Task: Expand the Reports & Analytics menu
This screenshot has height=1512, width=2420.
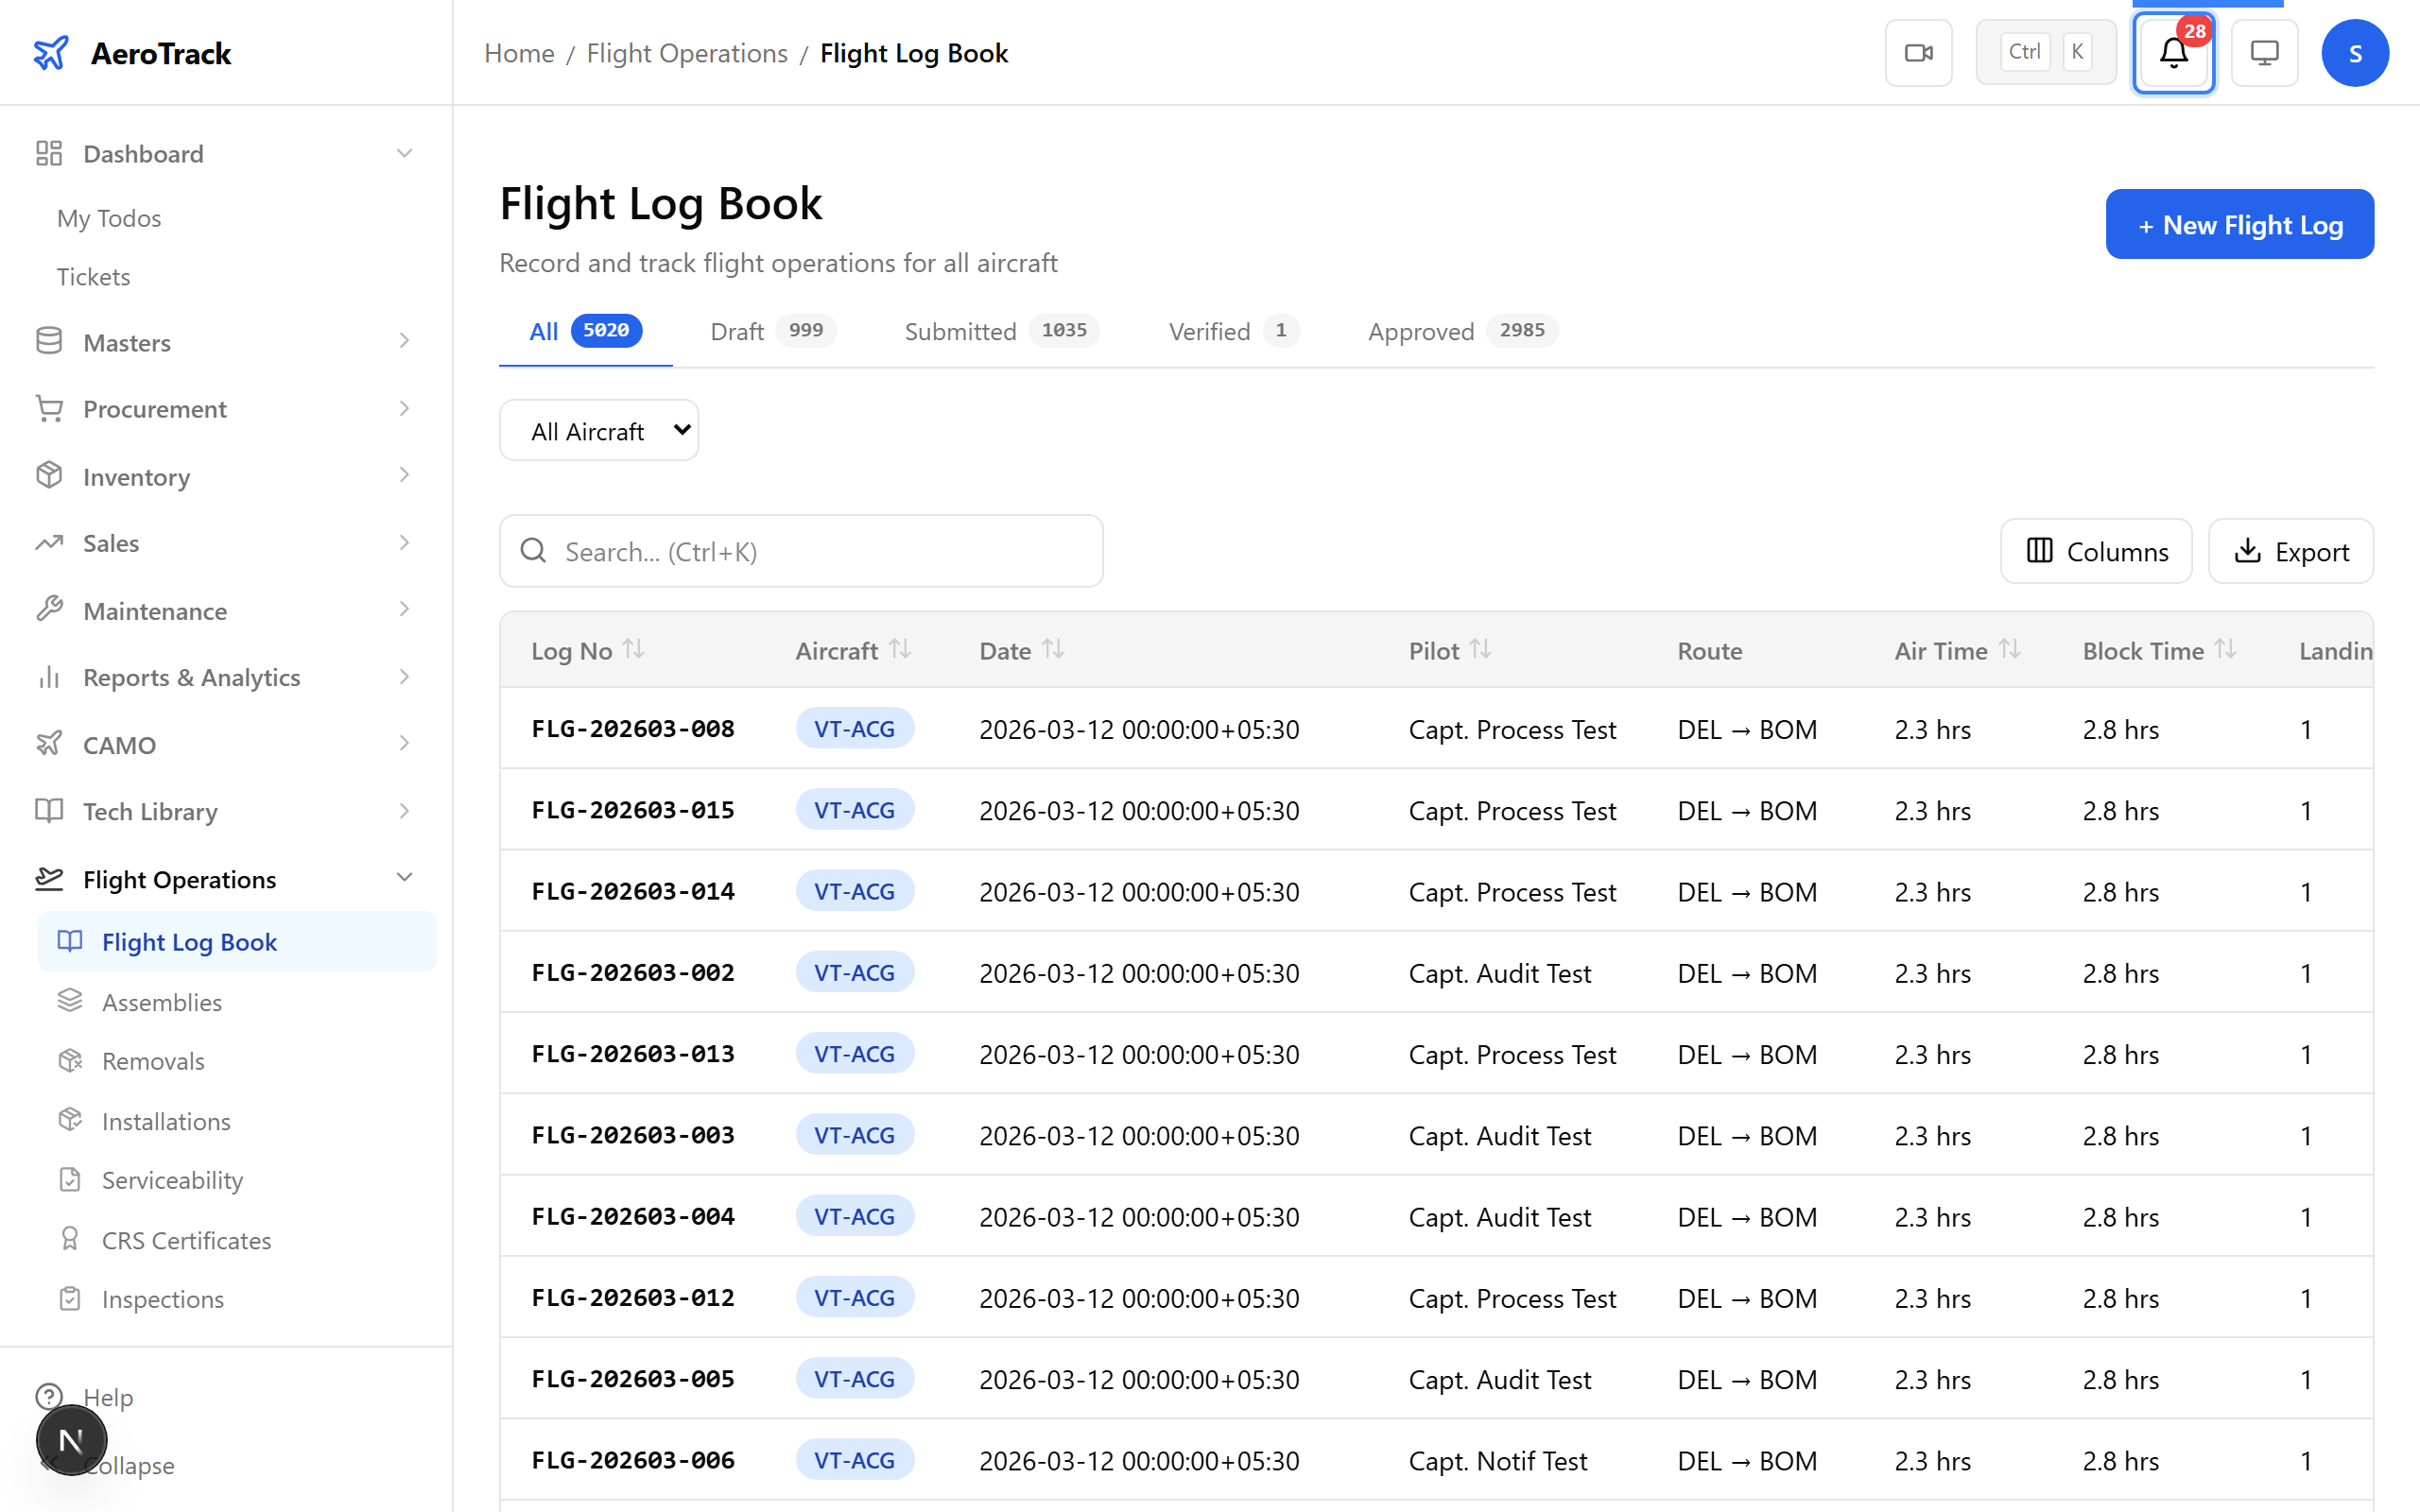Action: tap(403, 677)
